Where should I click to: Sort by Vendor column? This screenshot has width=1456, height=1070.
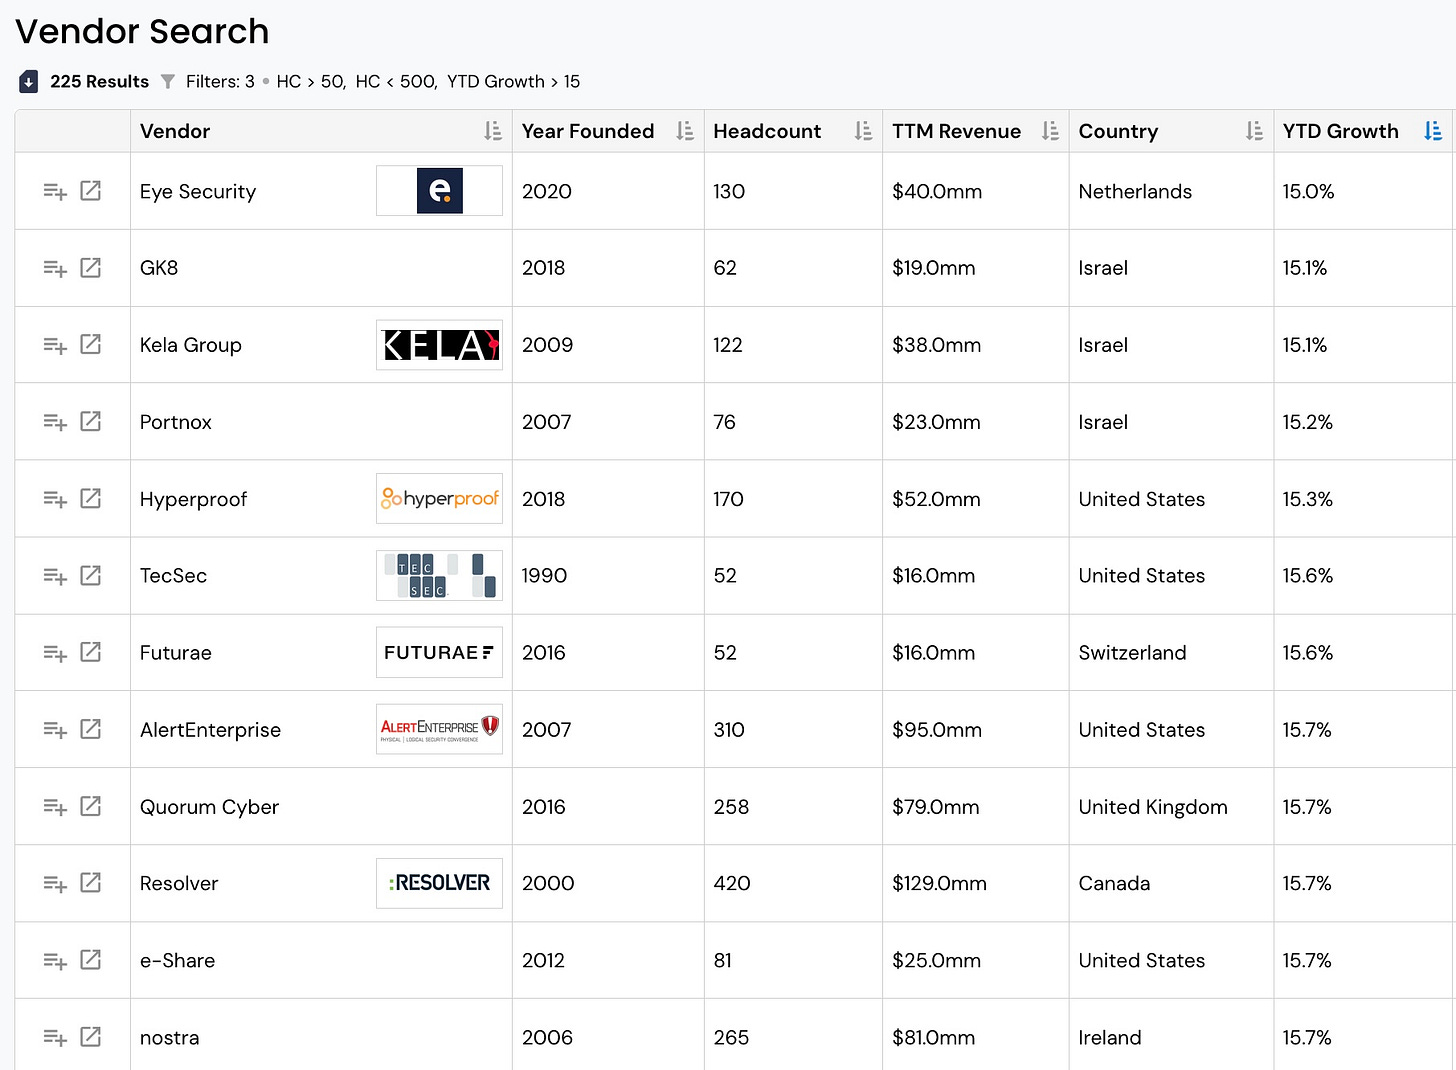point(493,131)
